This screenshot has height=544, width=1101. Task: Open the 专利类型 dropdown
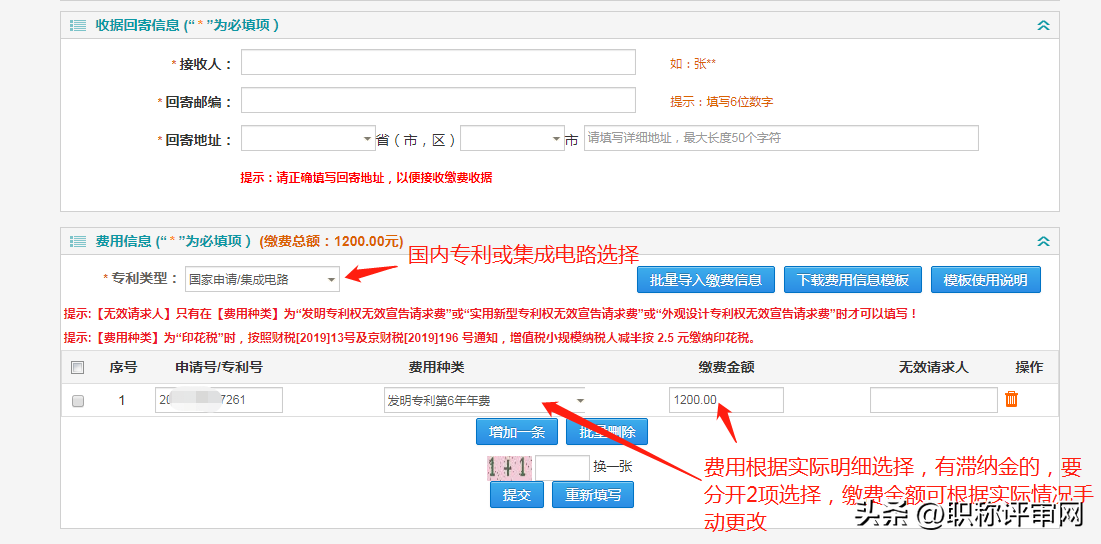click(x=262, y=280)
